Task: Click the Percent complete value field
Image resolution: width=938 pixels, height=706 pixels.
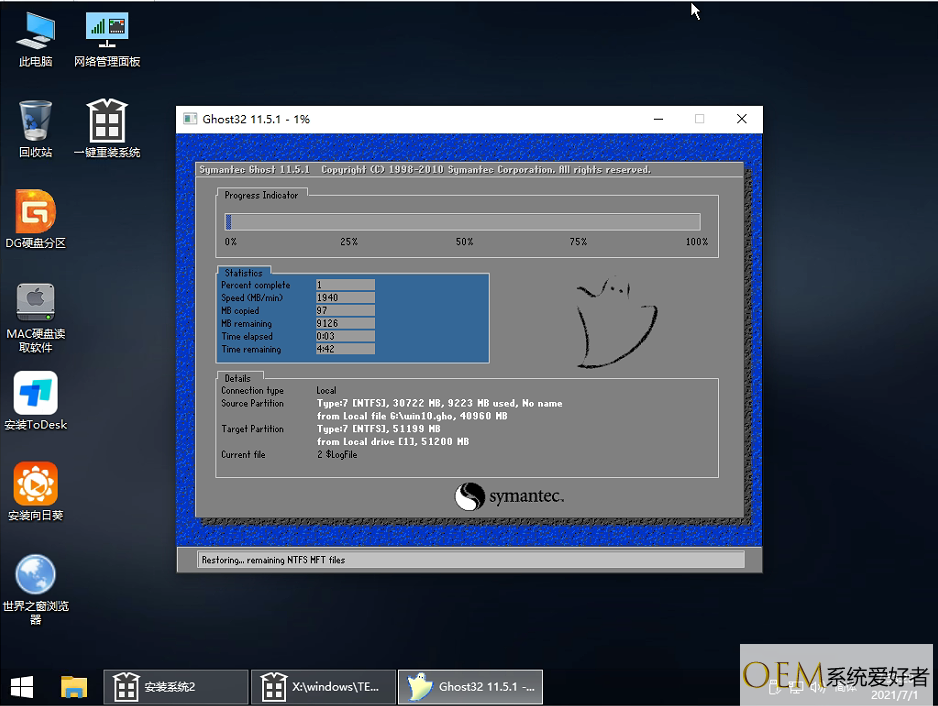Action: [x=345, y=285]
